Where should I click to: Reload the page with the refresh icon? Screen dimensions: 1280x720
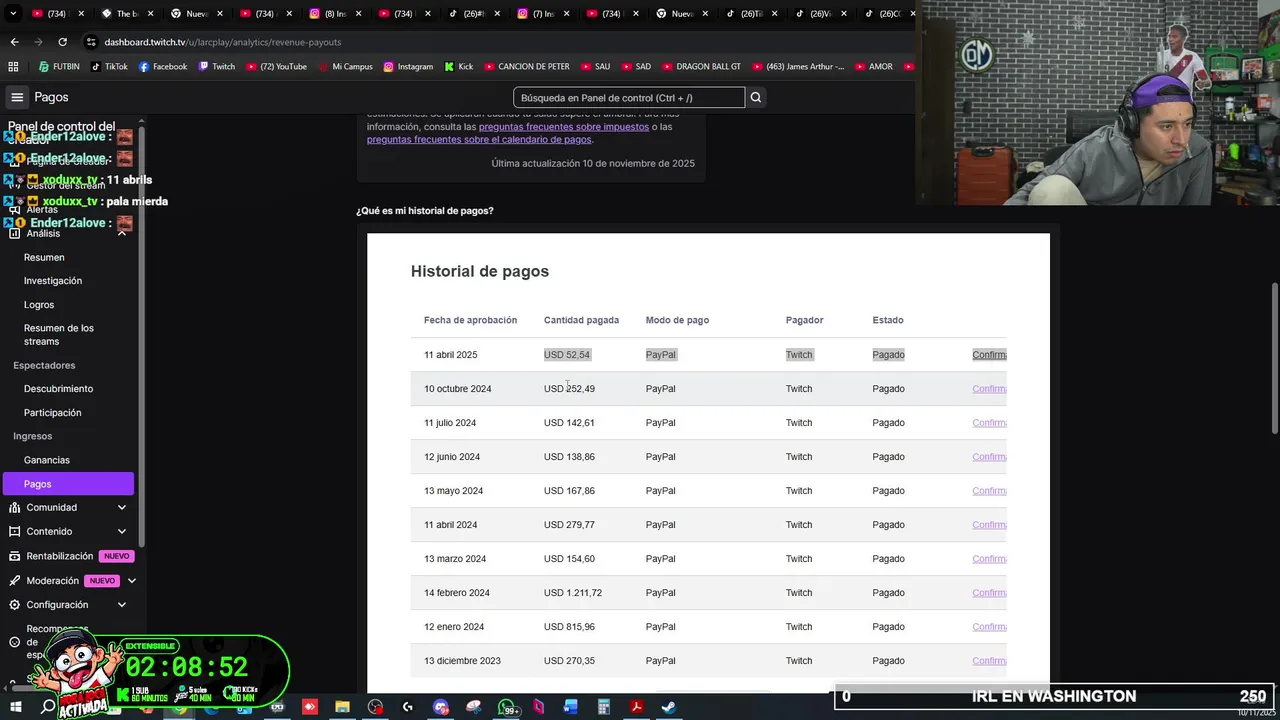point(62,42)
